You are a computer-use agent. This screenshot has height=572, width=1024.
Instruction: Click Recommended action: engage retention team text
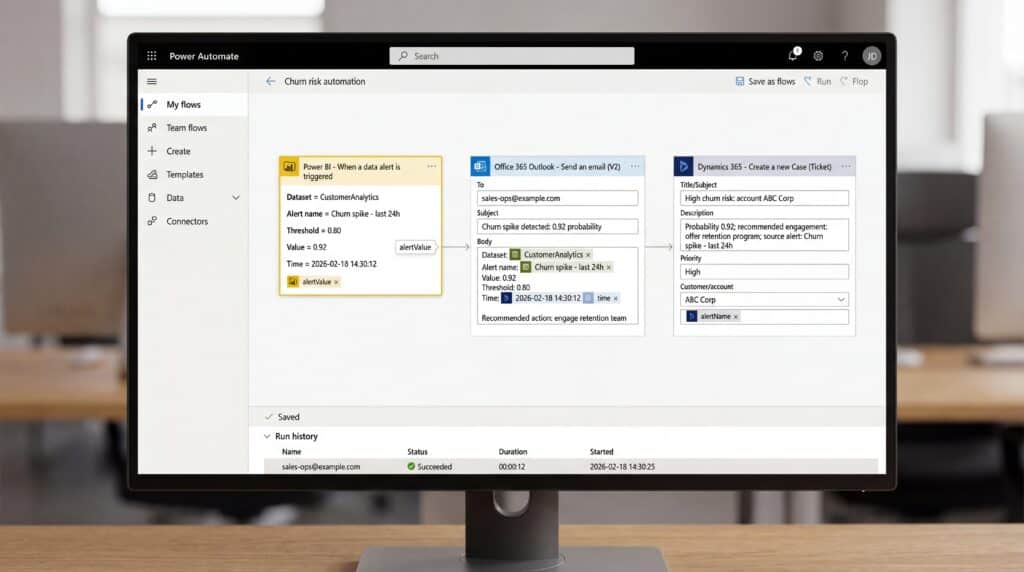coord(554,318)
